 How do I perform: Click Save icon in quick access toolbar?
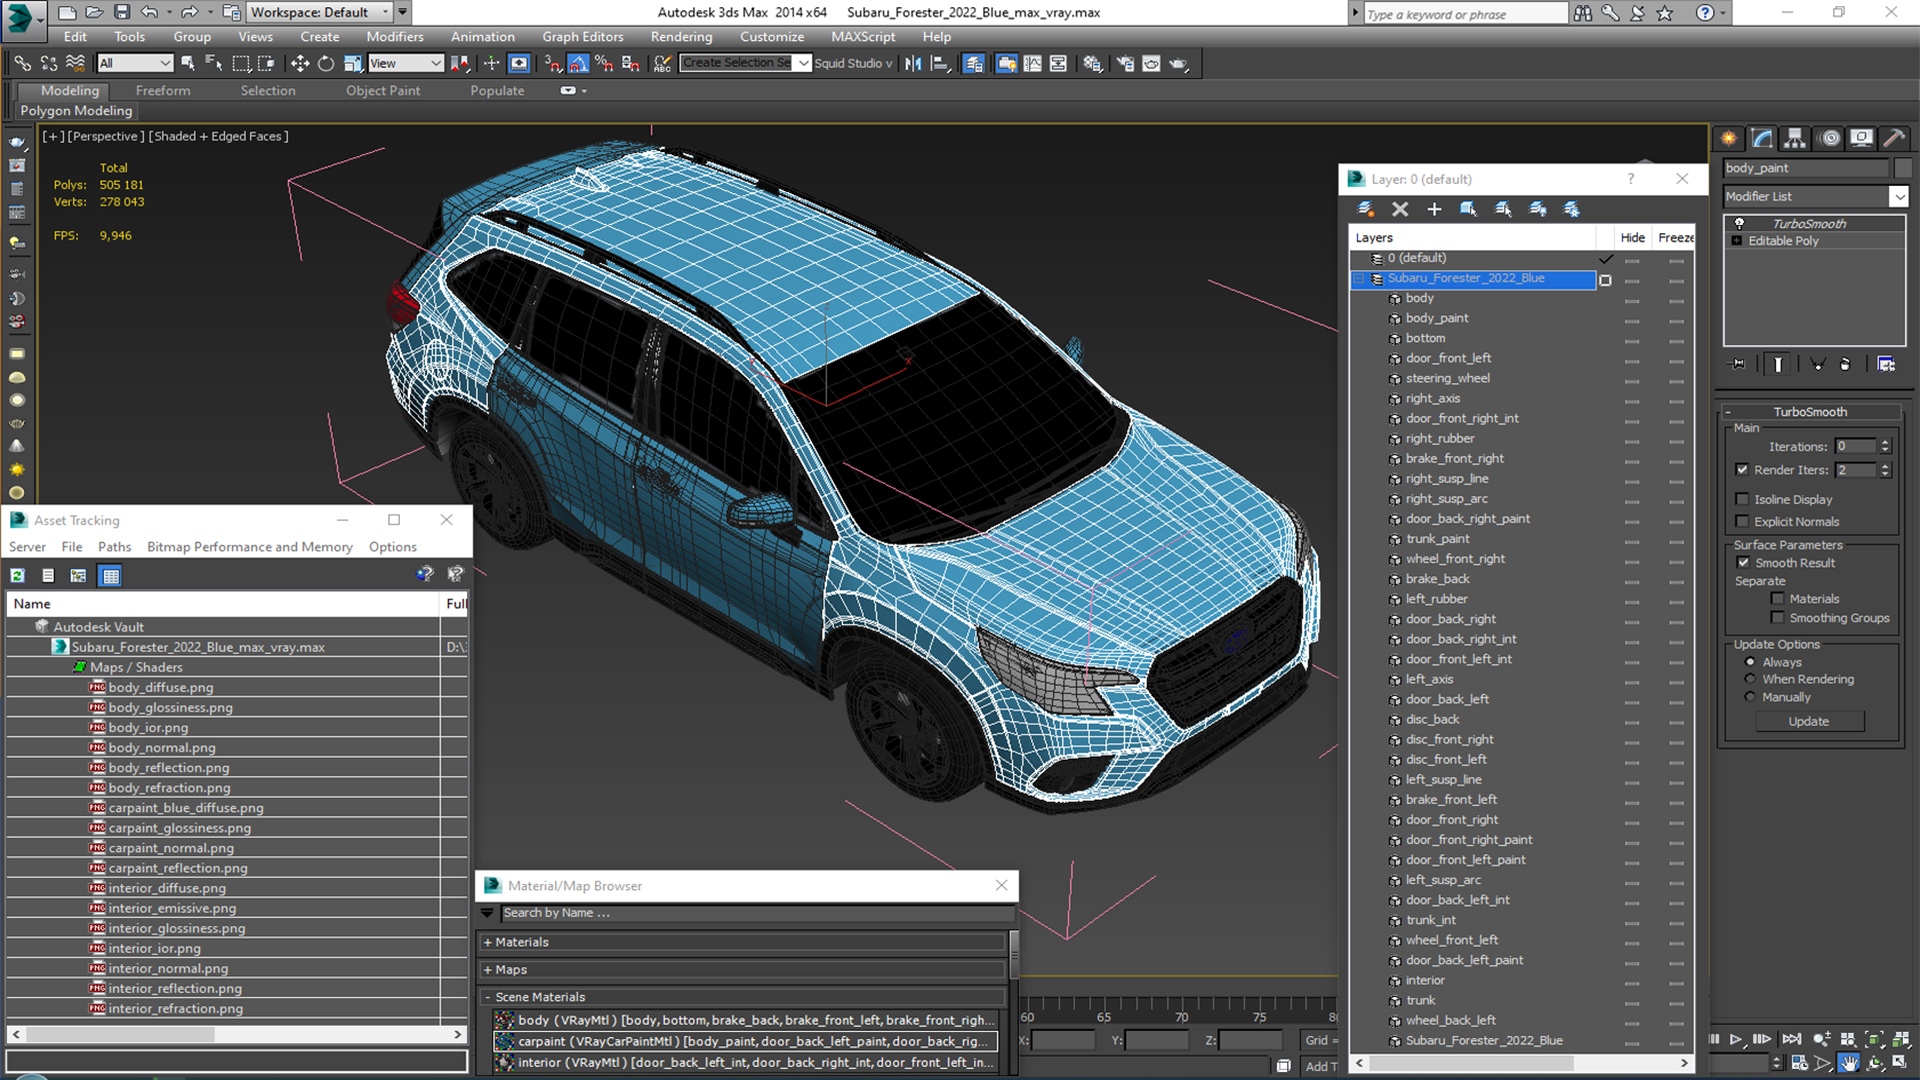121,12
